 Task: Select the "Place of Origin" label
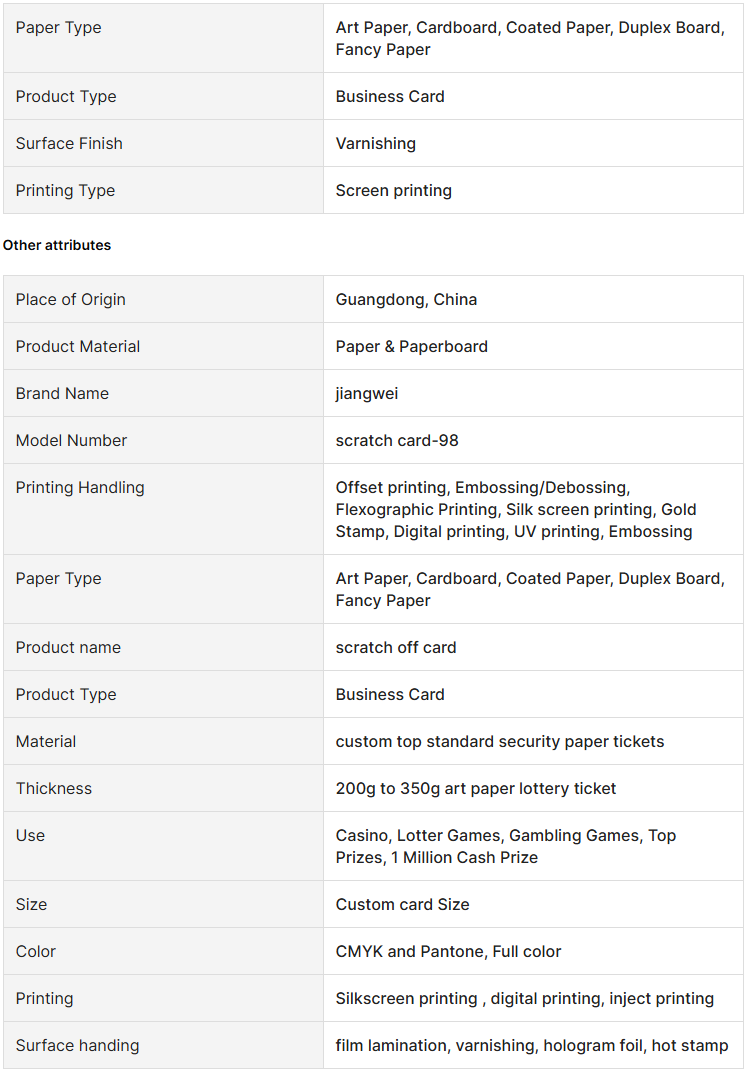[x=71, y=299]
